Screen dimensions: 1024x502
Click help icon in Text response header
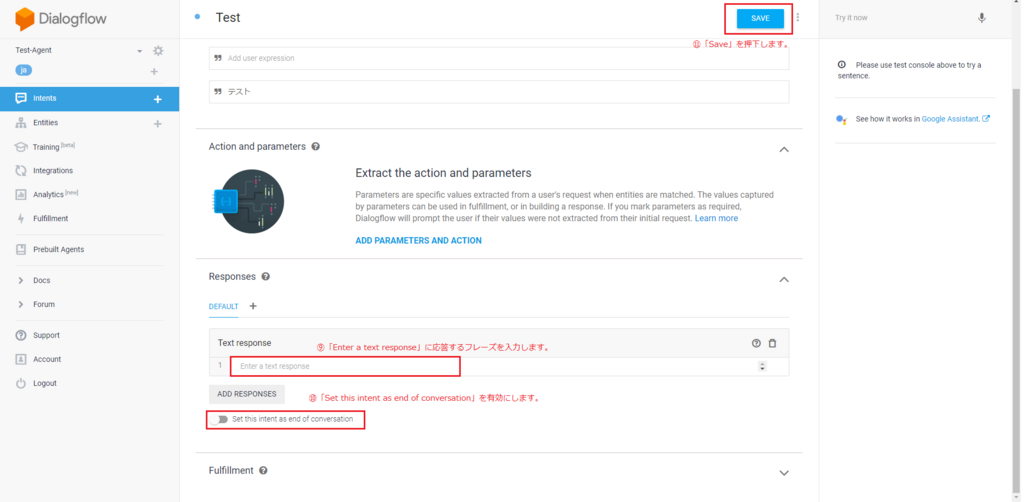[x=756, y=343]
